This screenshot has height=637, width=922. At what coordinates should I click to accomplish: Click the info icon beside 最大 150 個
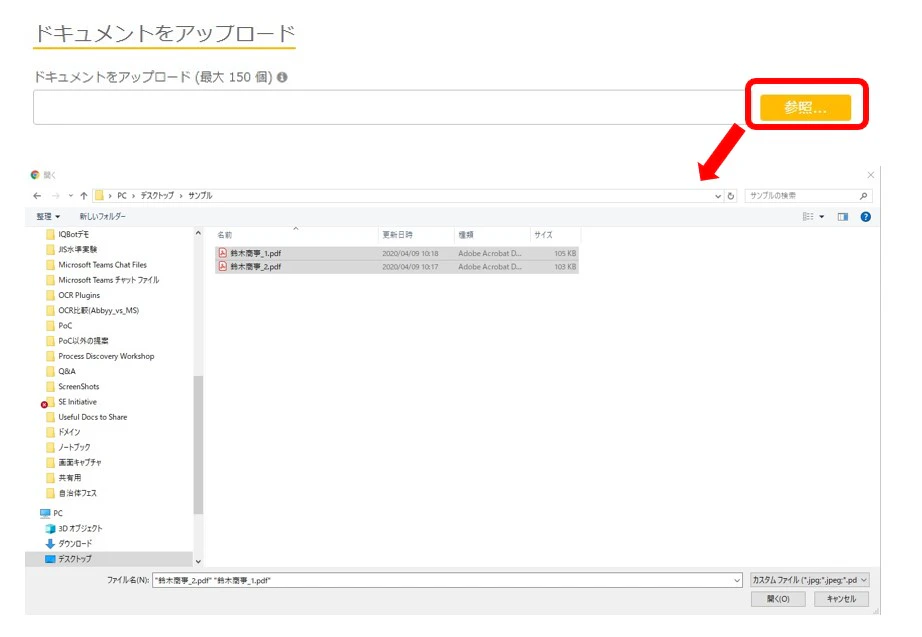pos(282,77)
